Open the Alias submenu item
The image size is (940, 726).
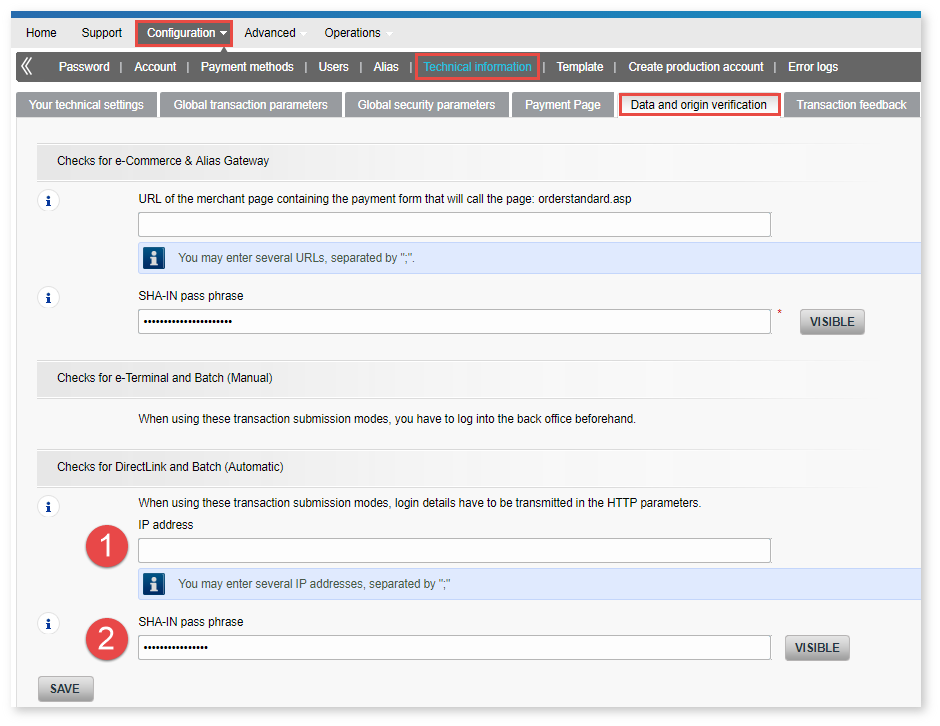pos(386,67)
